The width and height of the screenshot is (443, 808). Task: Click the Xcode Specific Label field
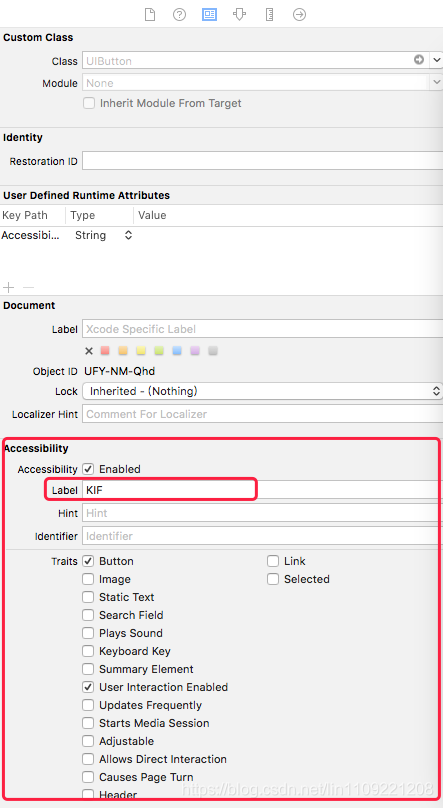pyautogui.click(x=262, y=329)
